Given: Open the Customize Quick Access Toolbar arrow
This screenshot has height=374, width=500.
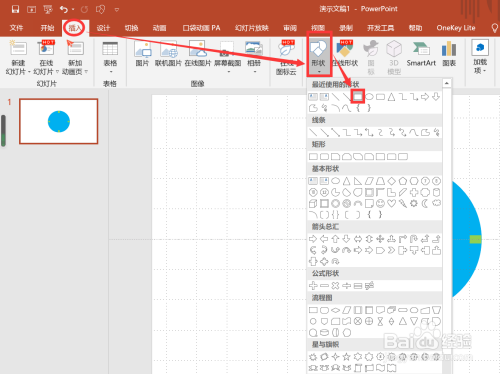Looking at the screenshot, I should pos(117,10).
